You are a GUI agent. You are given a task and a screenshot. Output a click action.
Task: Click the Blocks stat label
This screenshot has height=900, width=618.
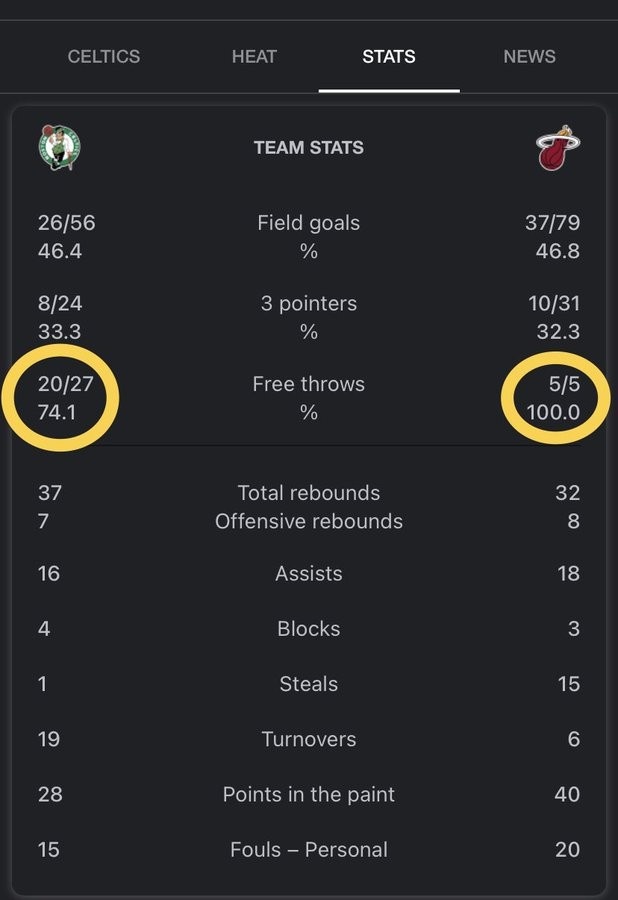[309, 629]
